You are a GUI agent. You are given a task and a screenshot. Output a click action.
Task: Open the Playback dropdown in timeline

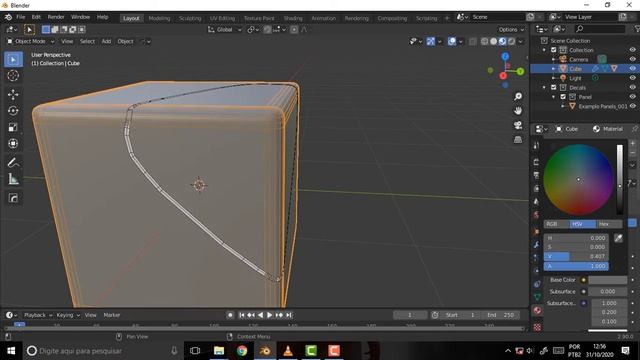click(x=38, y=315)
